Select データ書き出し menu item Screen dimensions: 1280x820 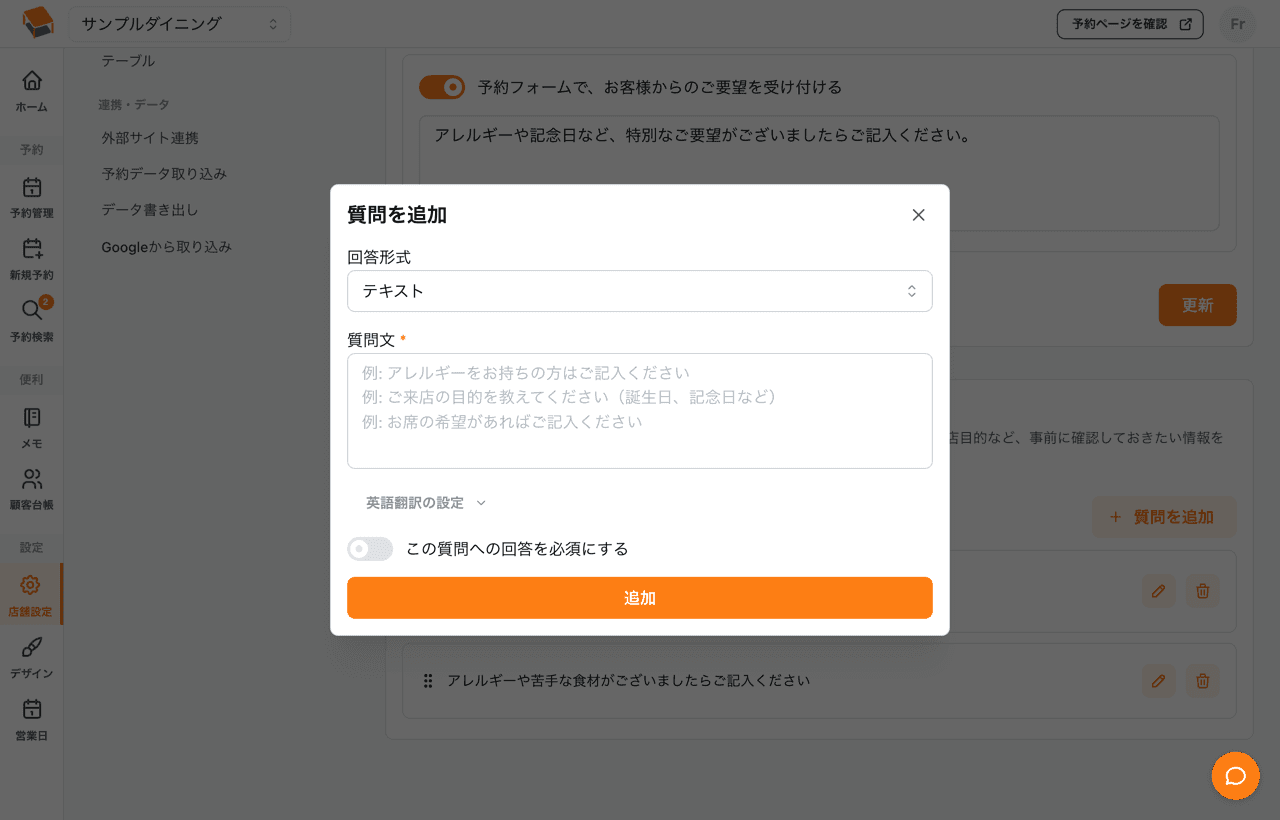point(150,210)
